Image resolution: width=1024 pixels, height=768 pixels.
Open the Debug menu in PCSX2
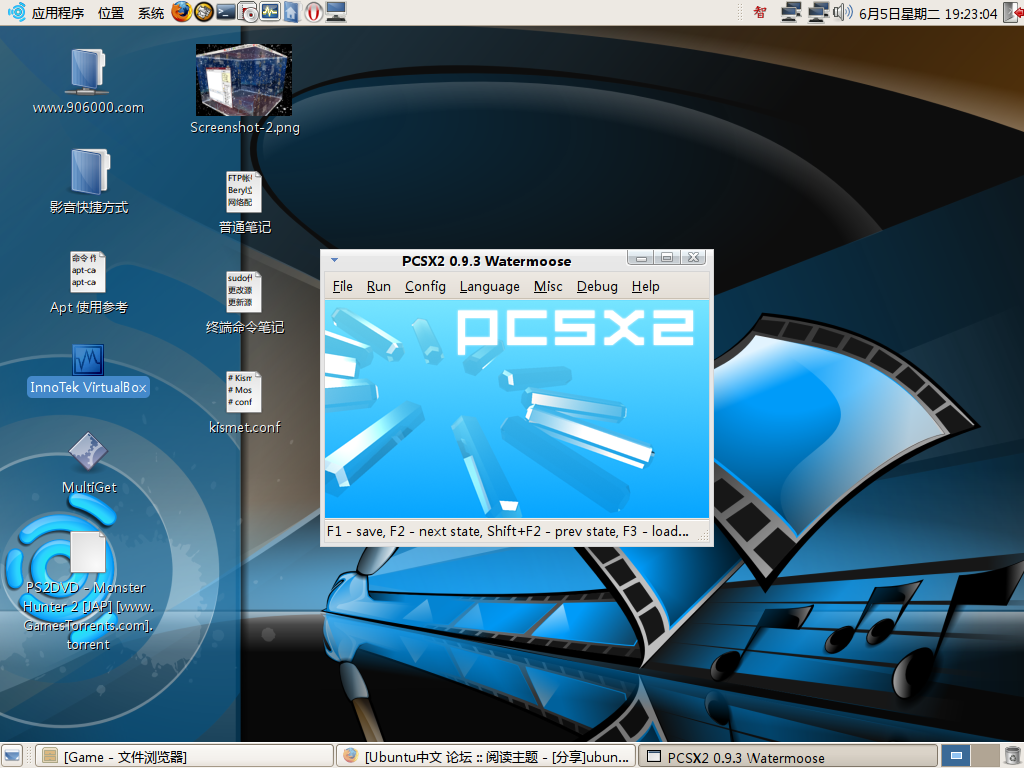(597, 287)
